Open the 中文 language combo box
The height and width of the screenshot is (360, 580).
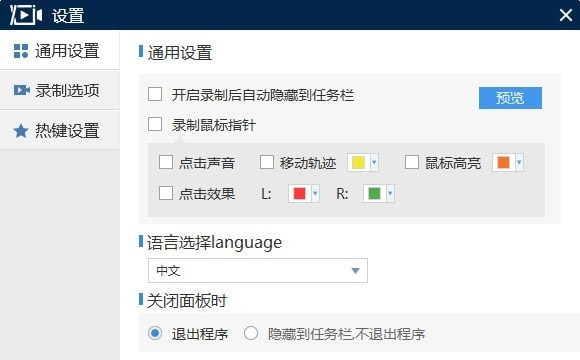click(258, 270)
